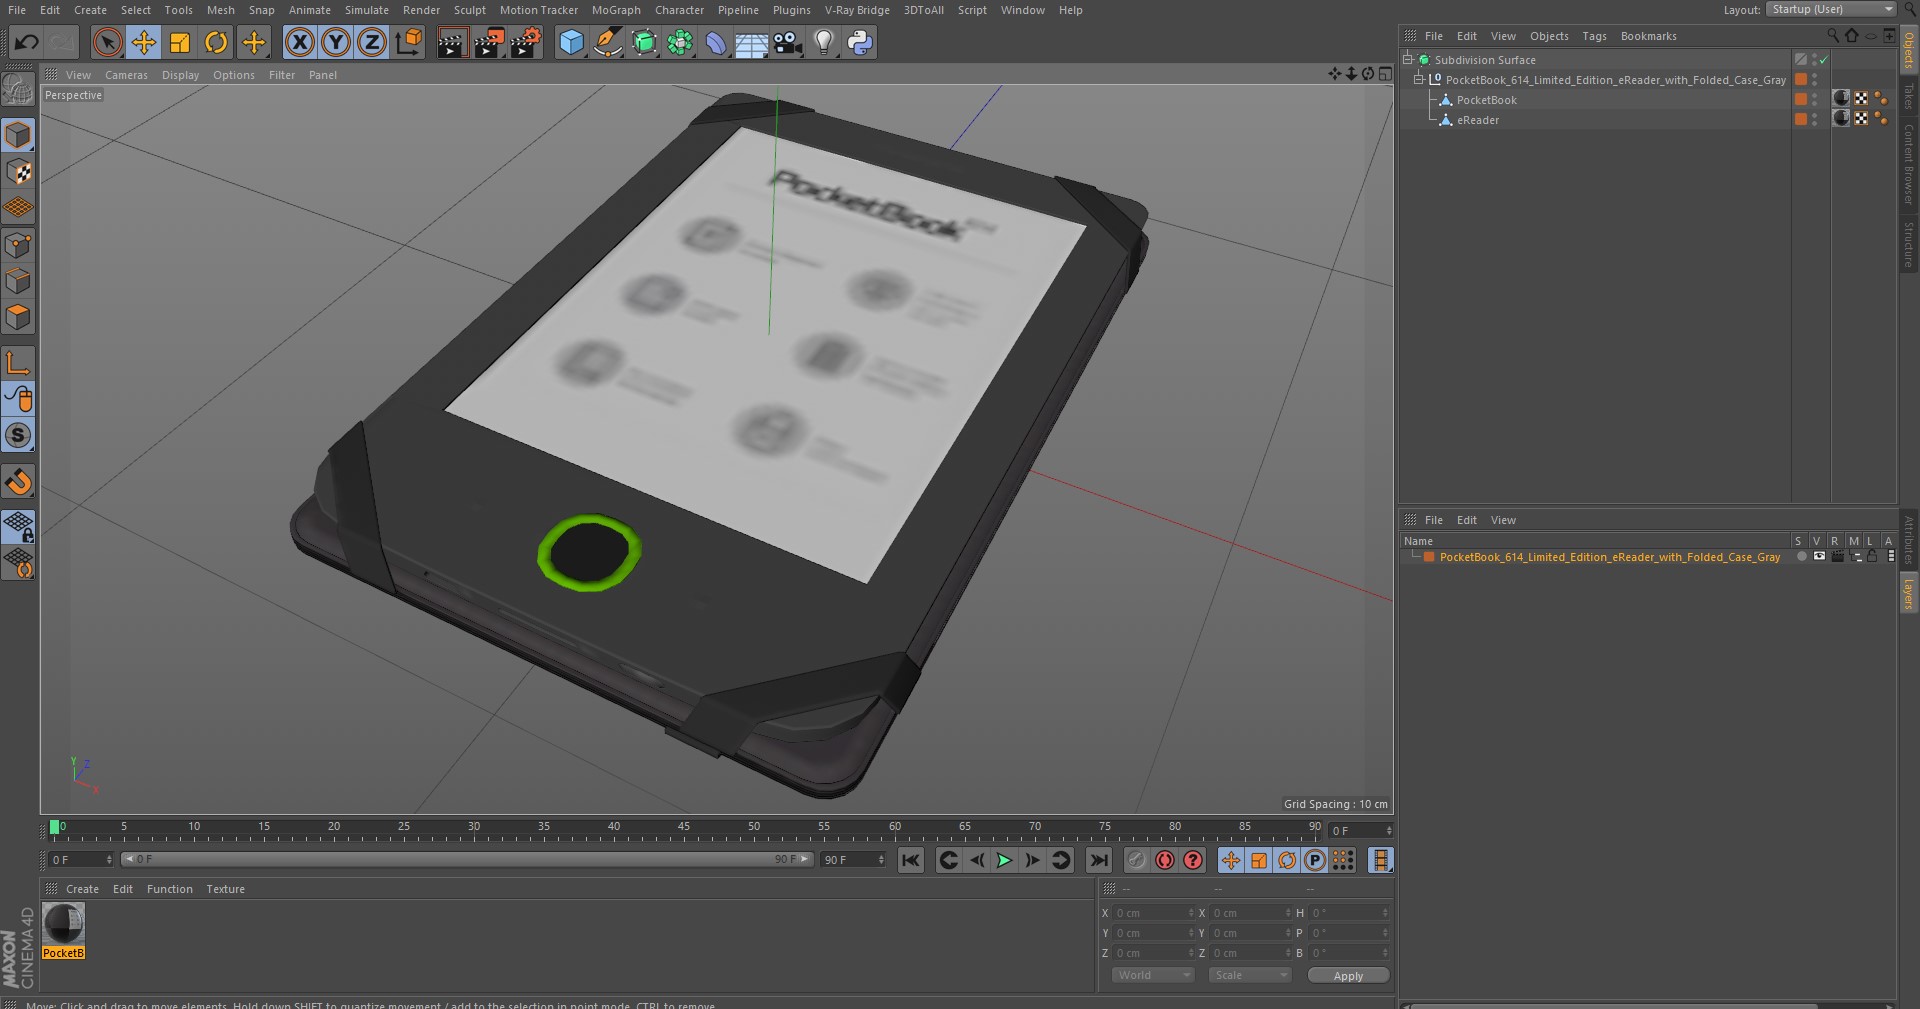
Task: Open Edit Render Settings
Action: (x=526, y=42)
